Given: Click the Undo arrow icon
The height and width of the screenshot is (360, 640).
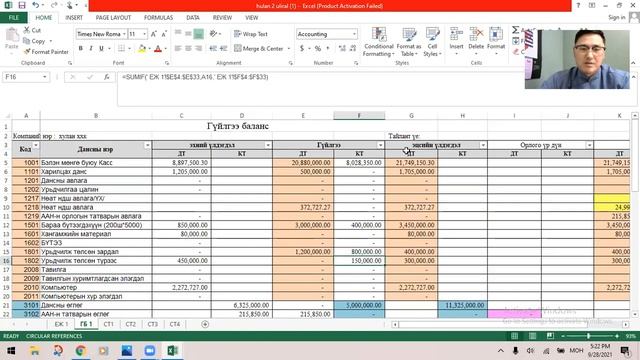Looking at the screenshot, I should 36,6.
